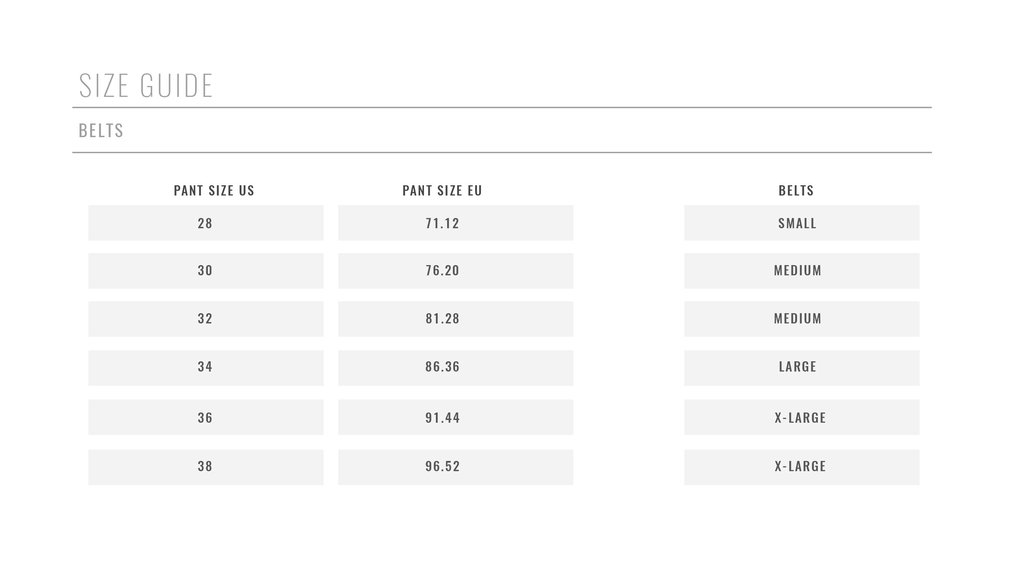Select the US pant size 28 cell
1024x580 pixels.
[206, 223]
